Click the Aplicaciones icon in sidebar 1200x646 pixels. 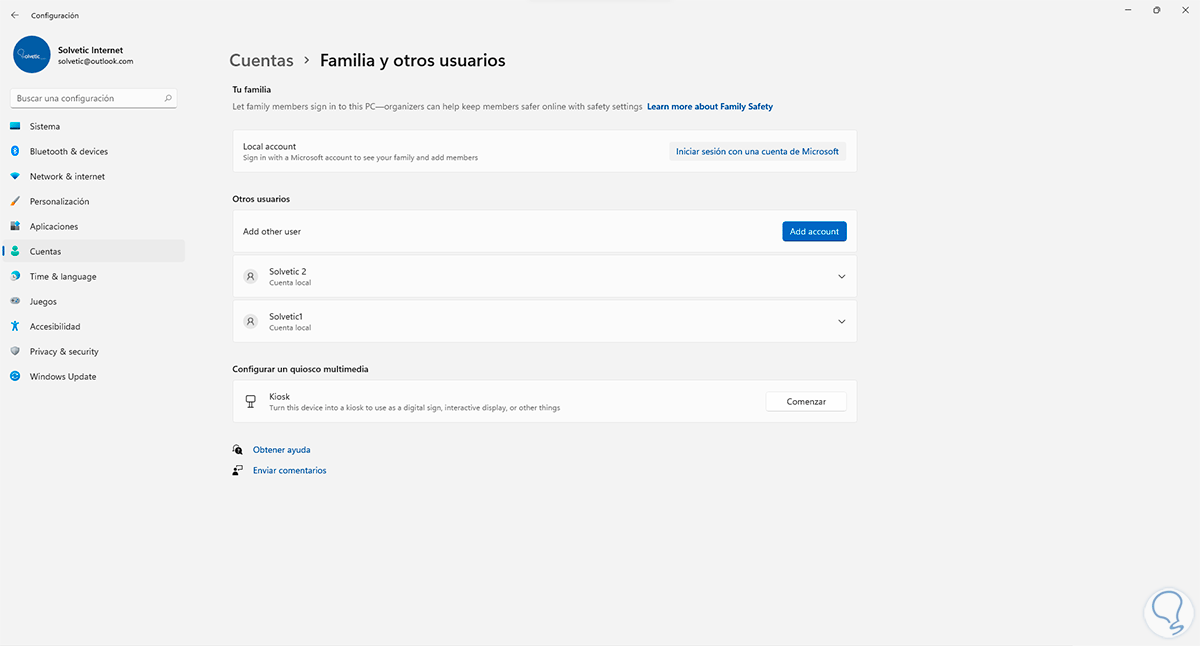click(15, 227)
